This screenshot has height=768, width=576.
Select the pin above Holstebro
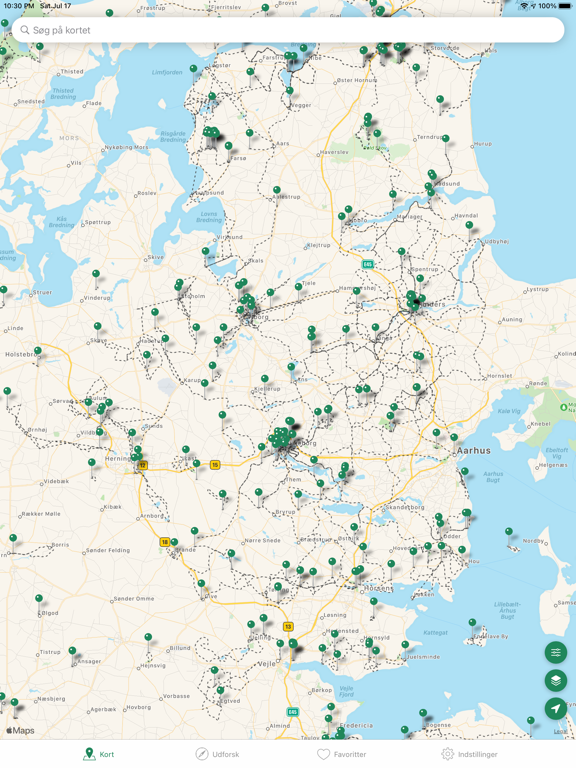tap(38, 350)
